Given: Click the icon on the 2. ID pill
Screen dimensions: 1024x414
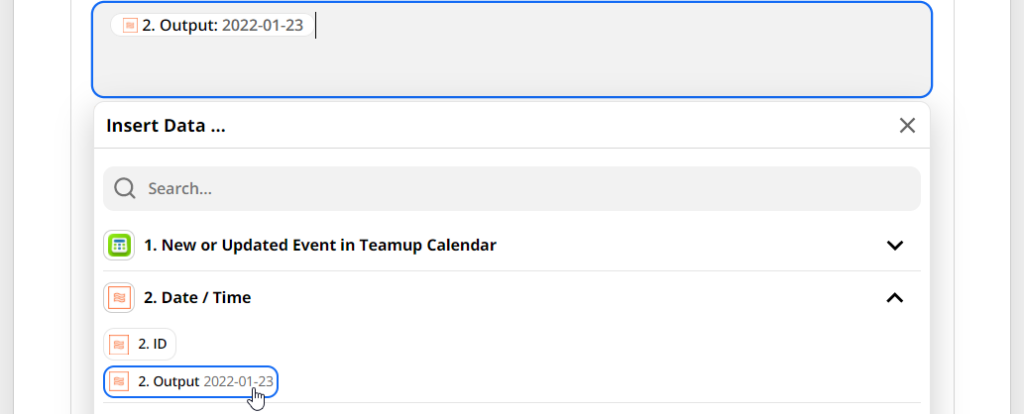Looking at the screenshot, I should (120, 345).
